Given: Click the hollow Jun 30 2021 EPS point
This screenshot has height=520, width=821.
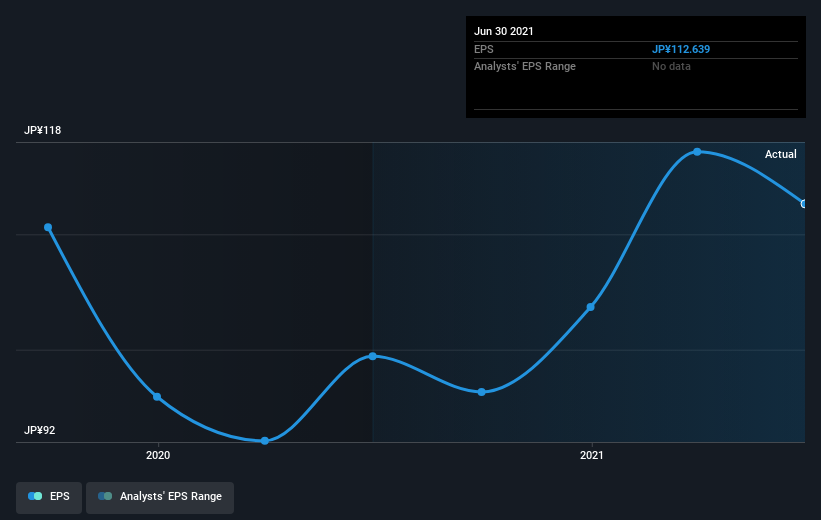Looking at the screenshot, I should point(804,204).
